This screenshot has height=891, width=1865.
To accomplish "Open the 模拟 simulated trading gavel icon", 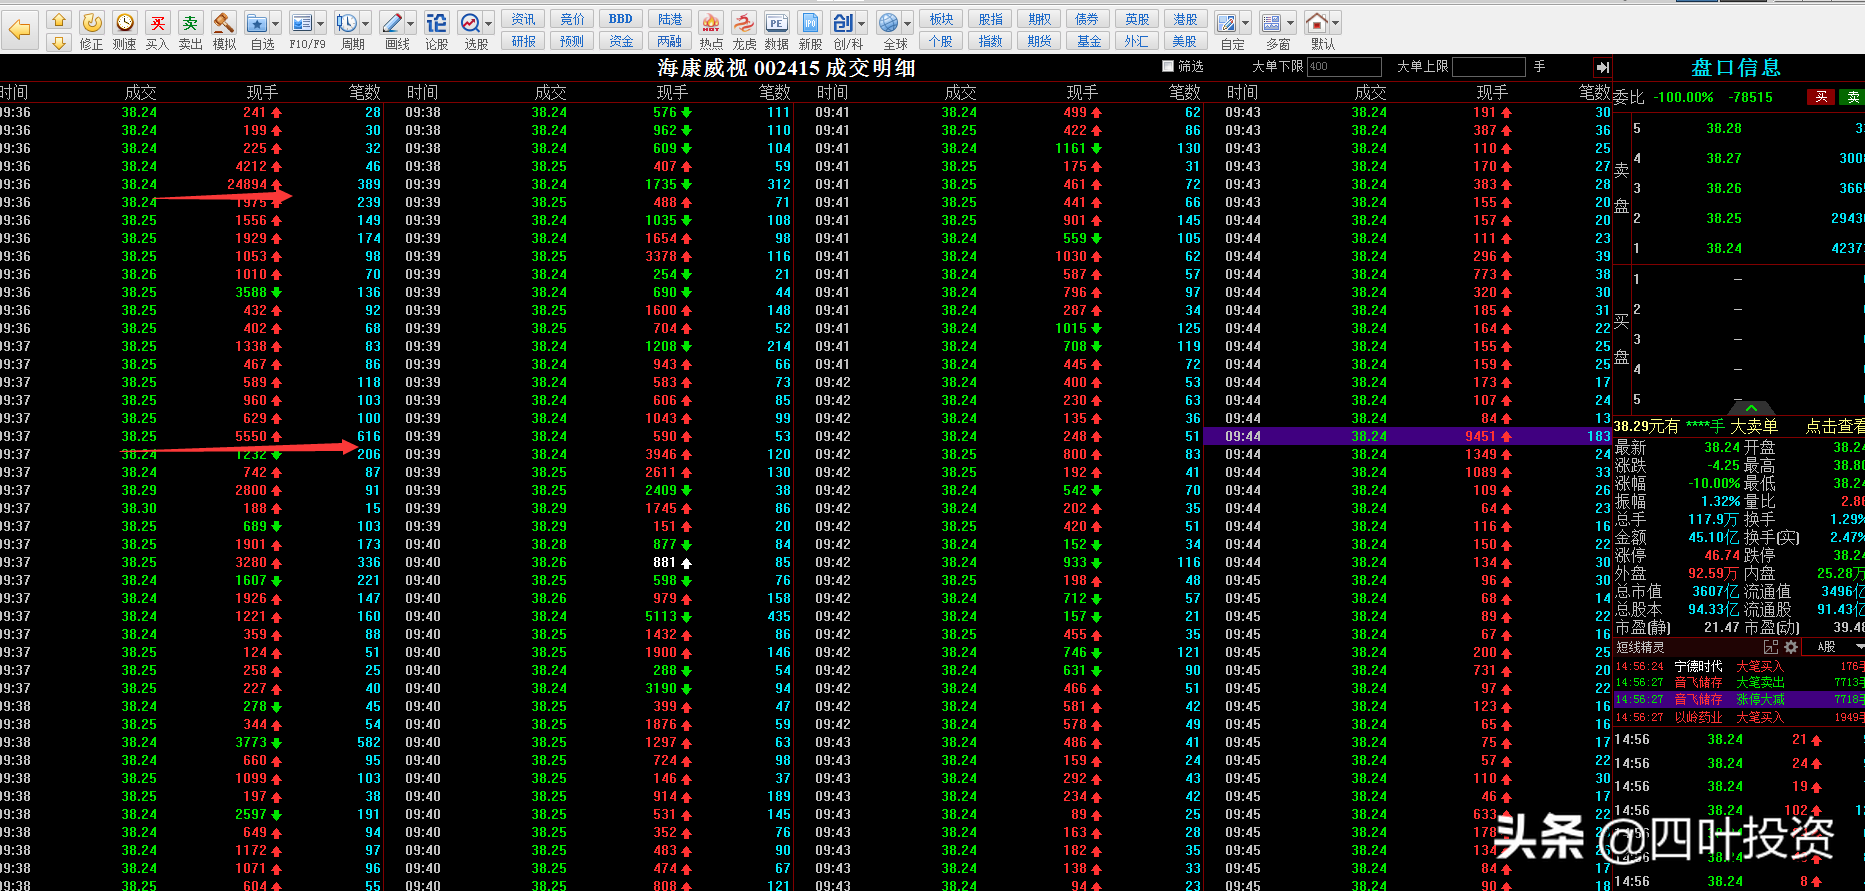I will pyautogui.click(x=224, y=31).
